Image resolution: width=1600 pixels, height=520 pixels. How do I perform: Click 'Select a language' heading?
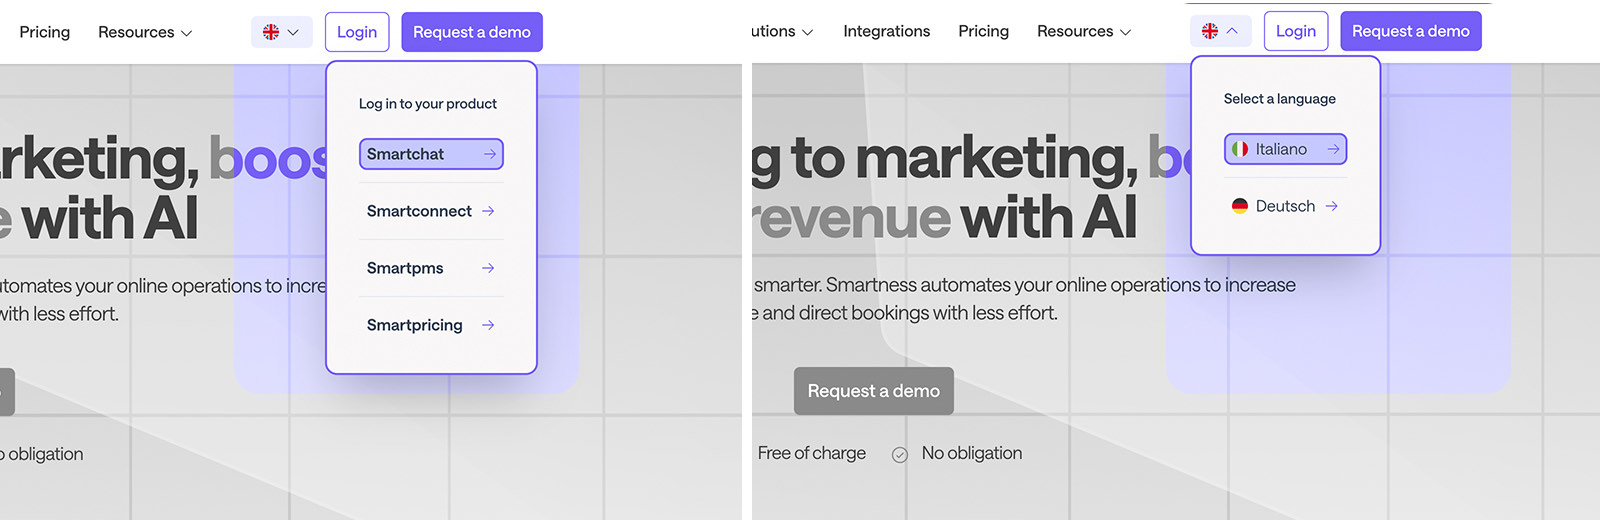1280,99
